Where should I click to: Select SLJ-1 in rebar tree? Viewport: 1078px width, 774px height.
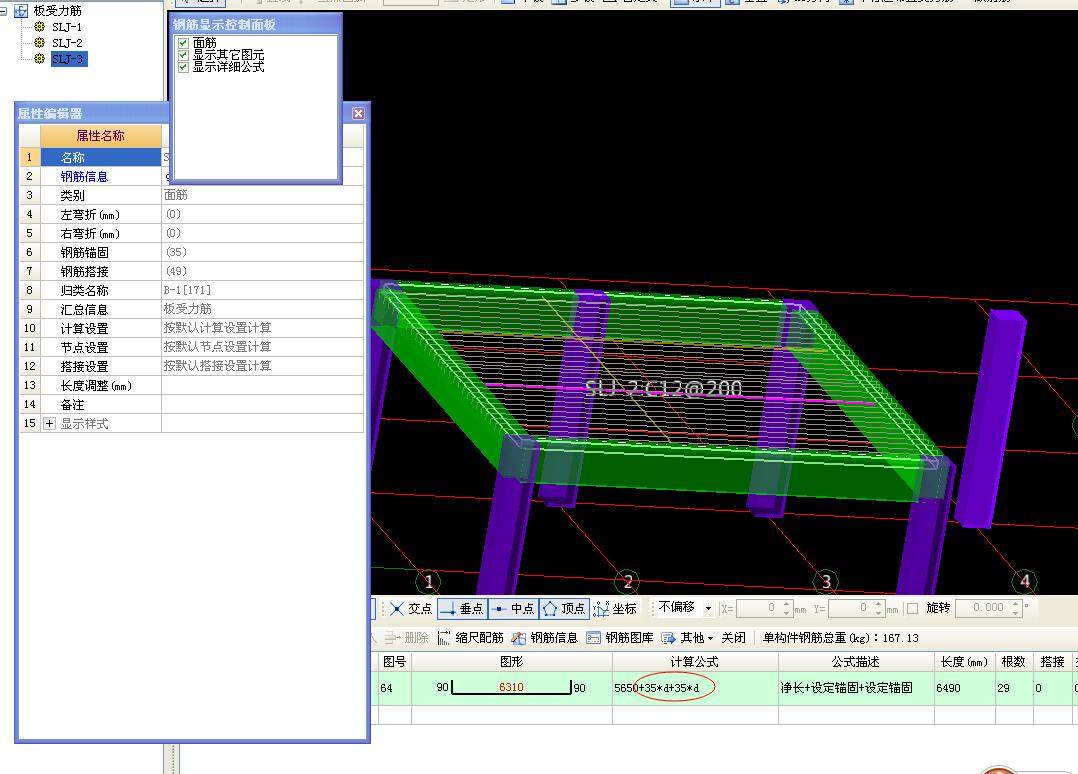67,27
